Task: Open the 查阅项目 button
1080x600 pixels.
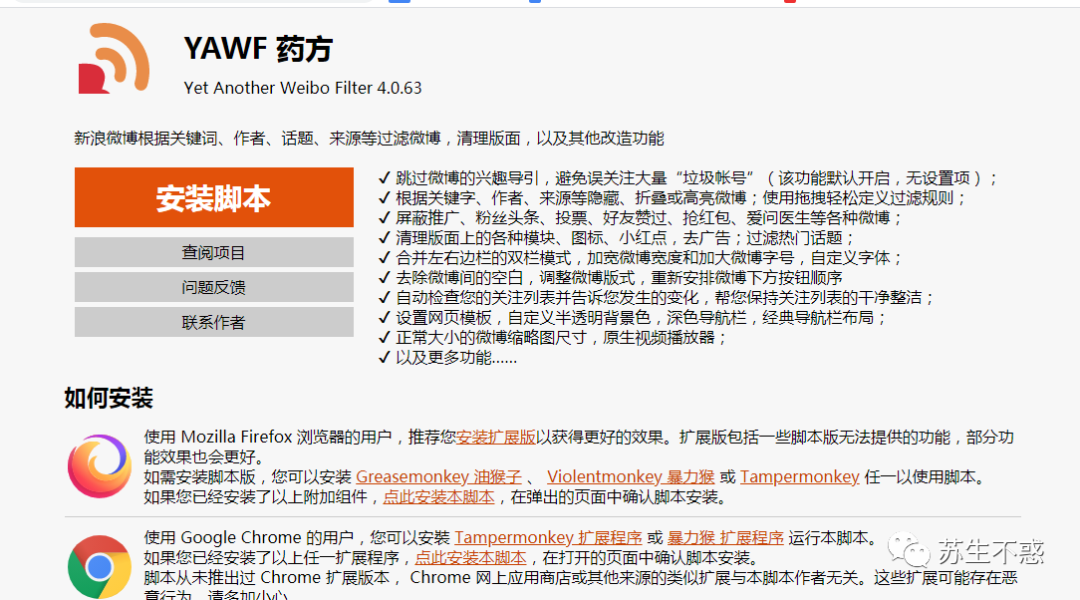Action: tap(214, 253)
